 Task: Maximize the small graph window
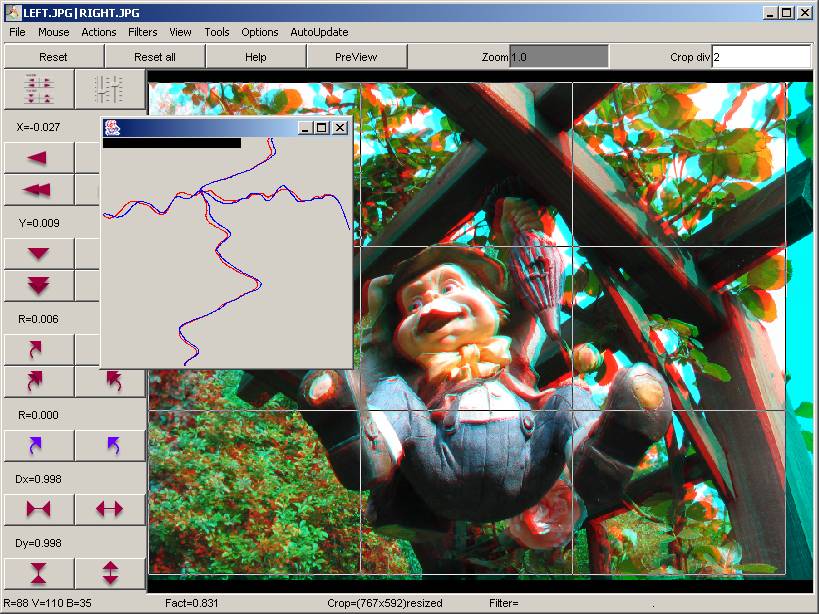322,127
